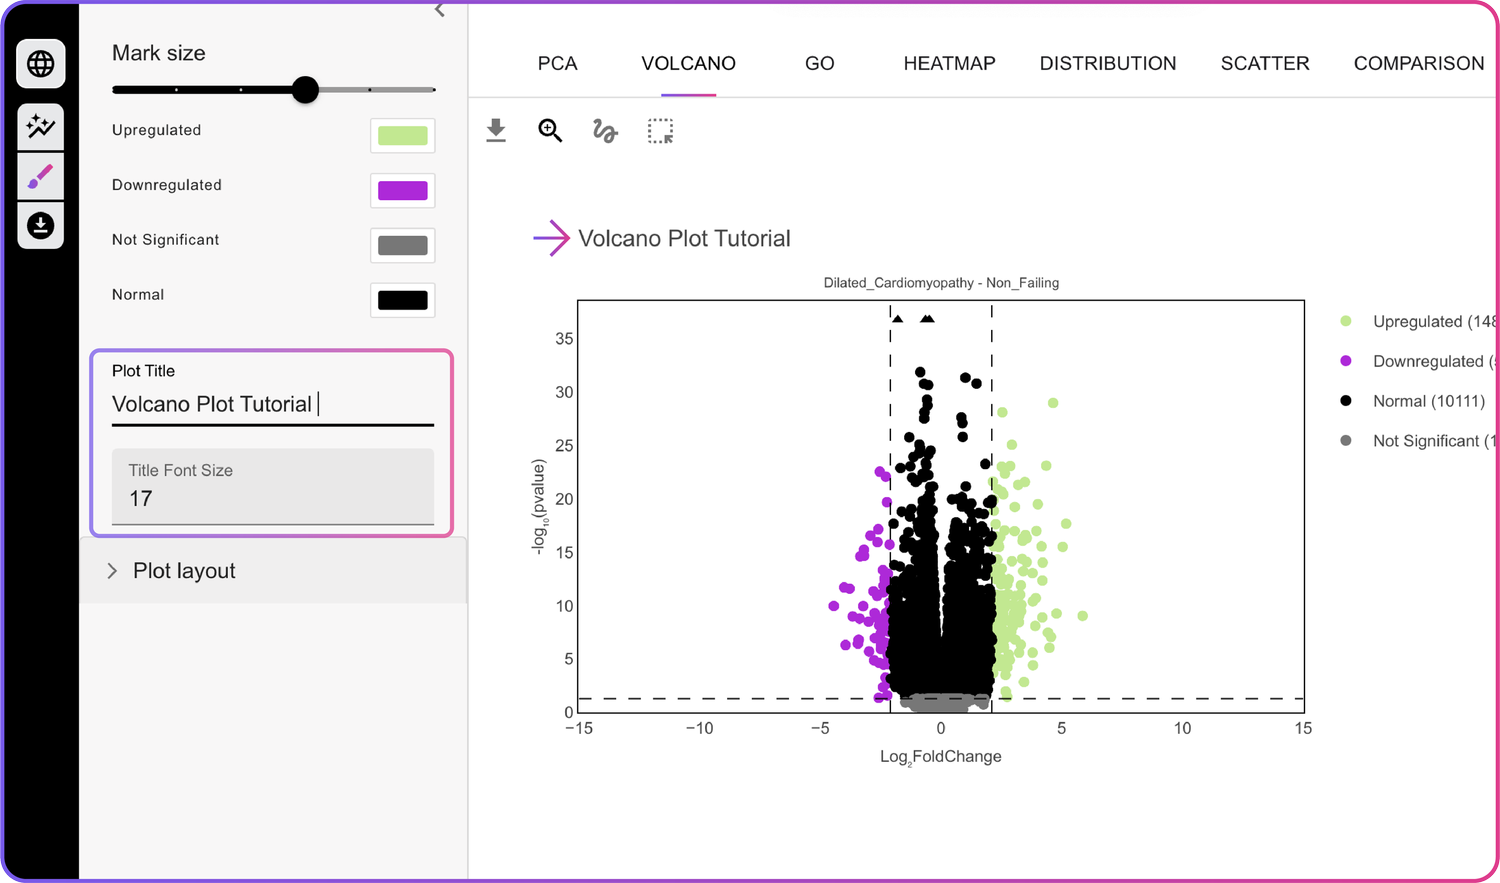Select the globe icon in the sidebar
Image resolution: width=1500 pixels, height=883 pixels.
coord(40,63)
